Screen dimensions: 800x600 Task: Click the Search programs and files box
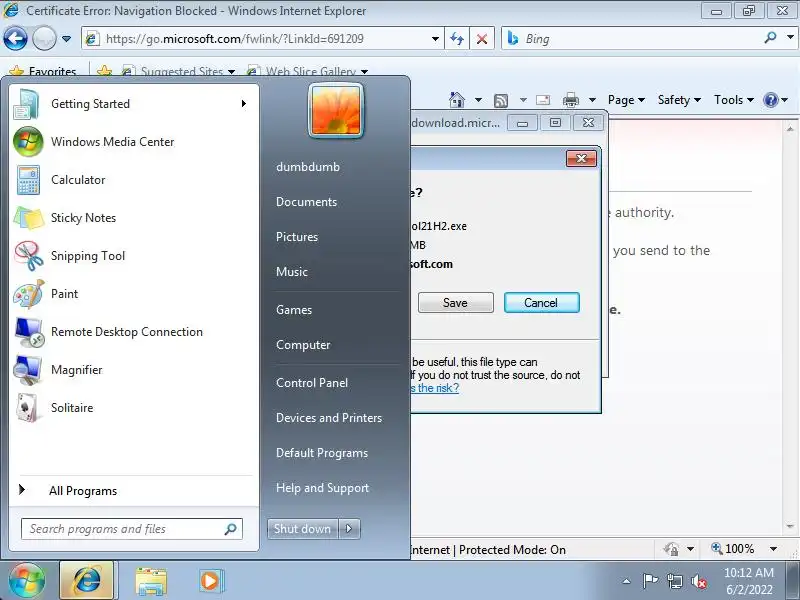point(132,529)
